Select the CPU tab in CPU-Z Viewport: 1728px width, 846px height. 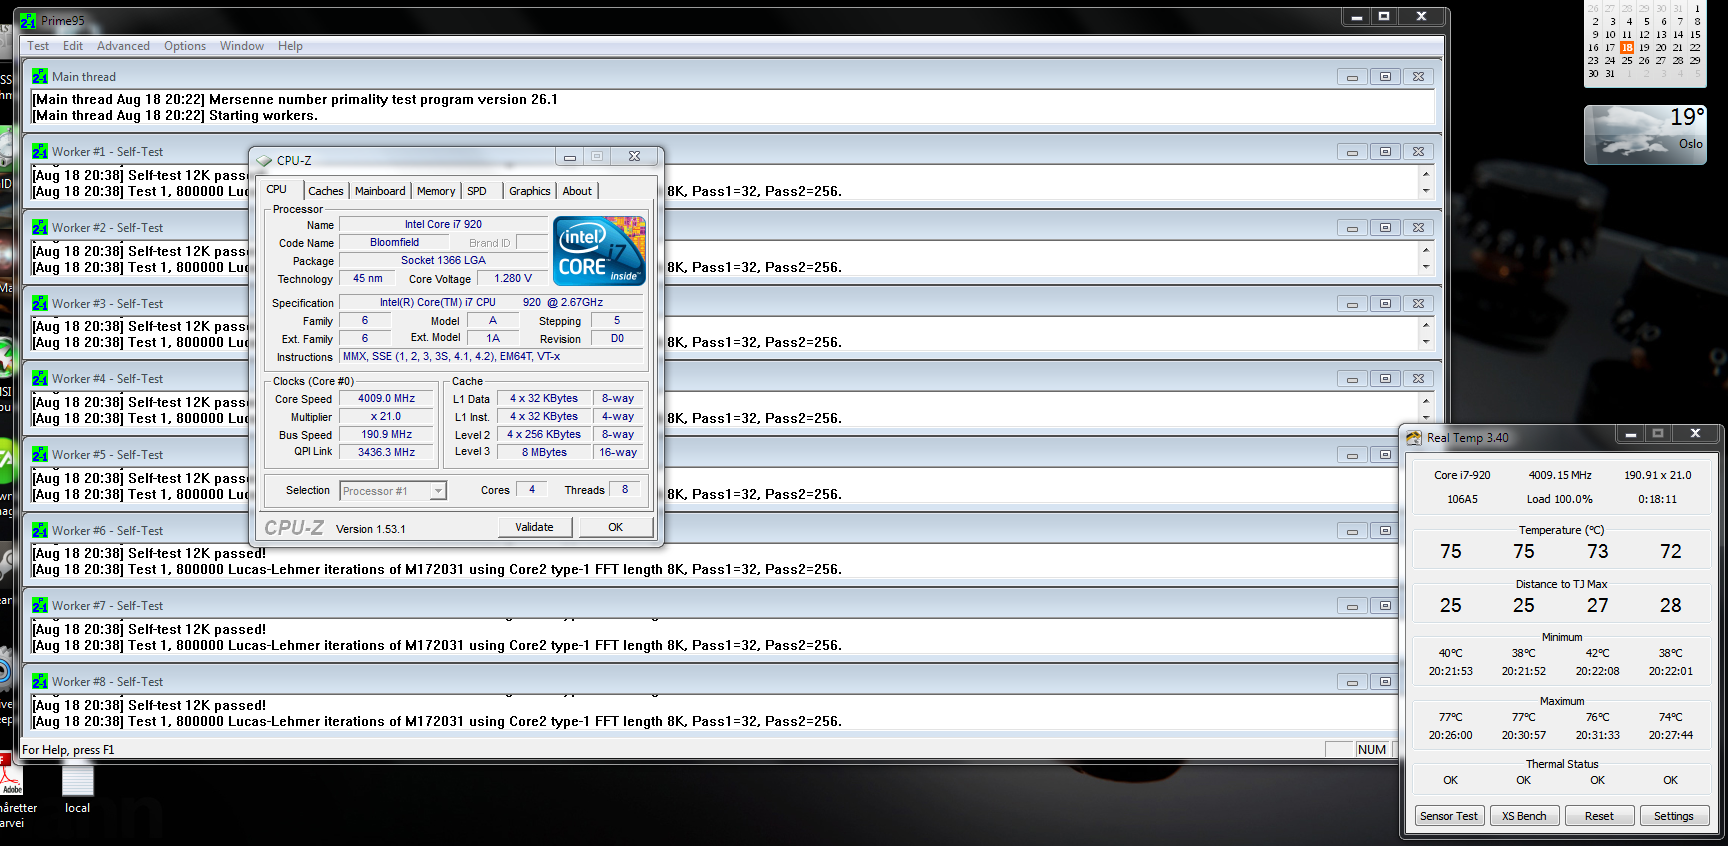[x=277, y=189]
